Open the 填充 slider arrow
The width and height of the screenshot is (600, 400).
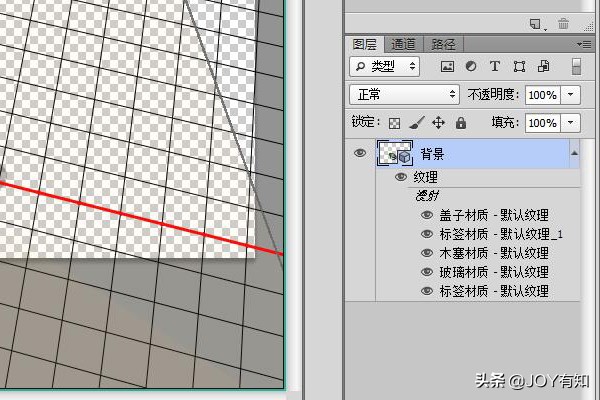pos(571,122)
